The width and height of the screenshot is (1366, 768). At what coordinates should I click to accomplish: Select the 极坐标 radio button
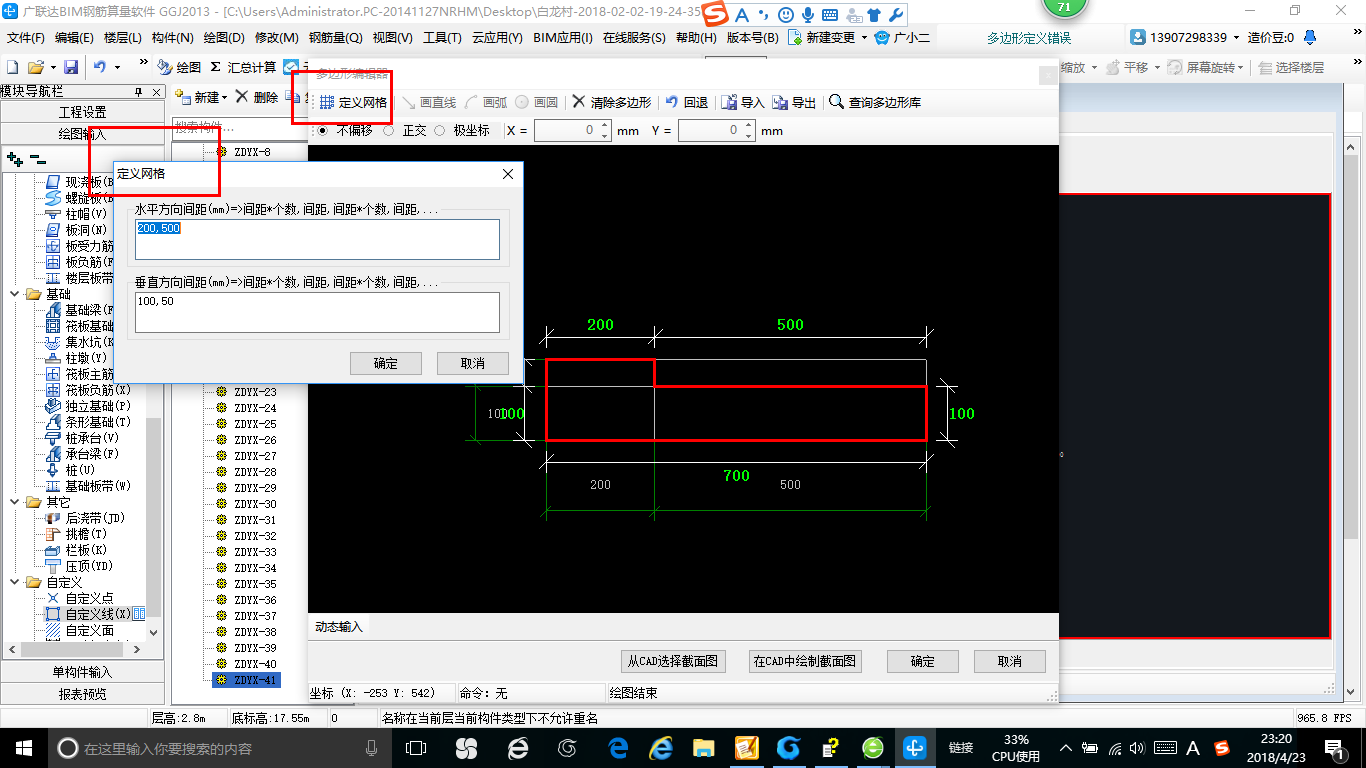(x=439, y=130)
